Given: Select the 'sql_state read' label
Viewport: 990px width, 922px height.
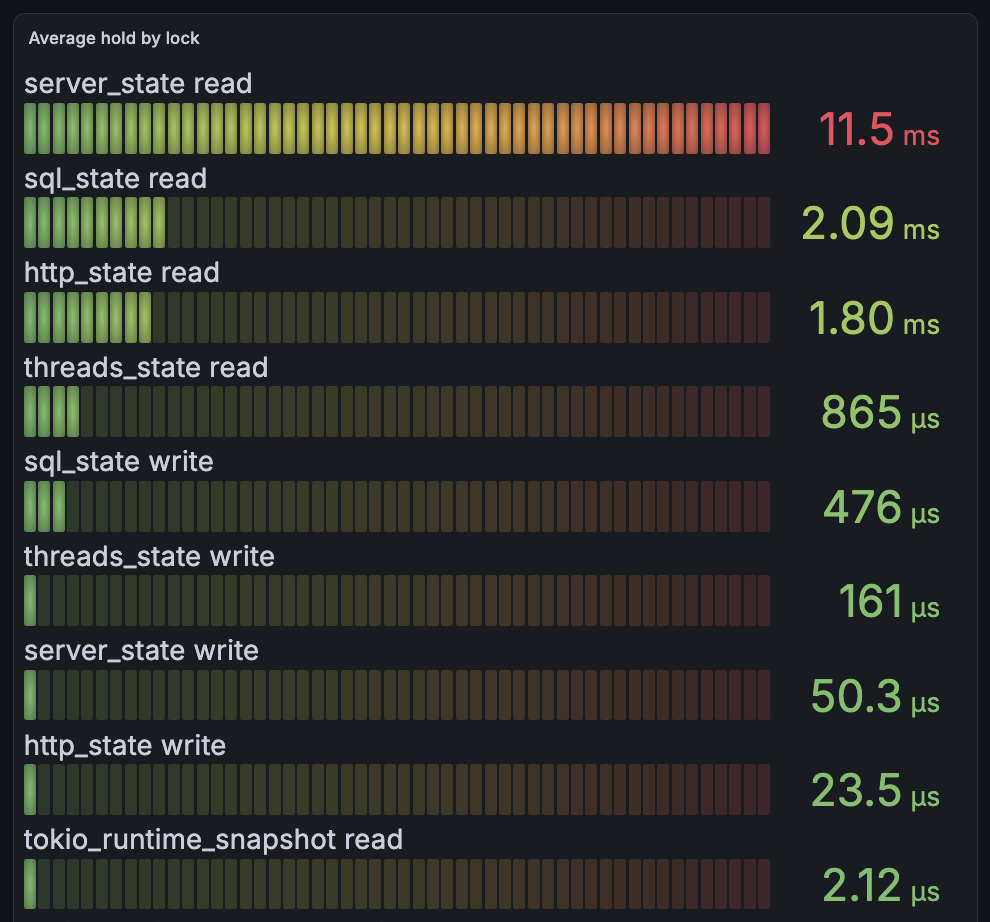Looking at the screenshot, I should [x=116, y=179].
